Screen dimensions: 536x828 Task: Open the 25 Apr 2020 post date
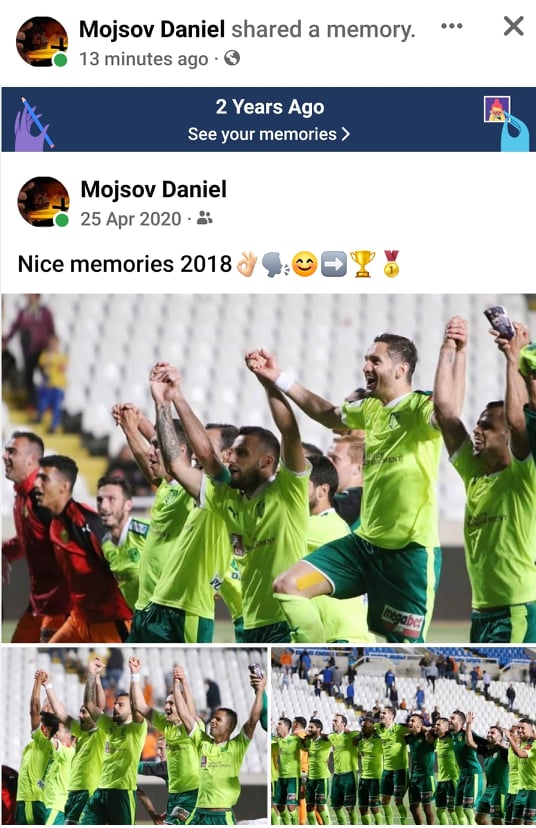[x=131, y=219]
